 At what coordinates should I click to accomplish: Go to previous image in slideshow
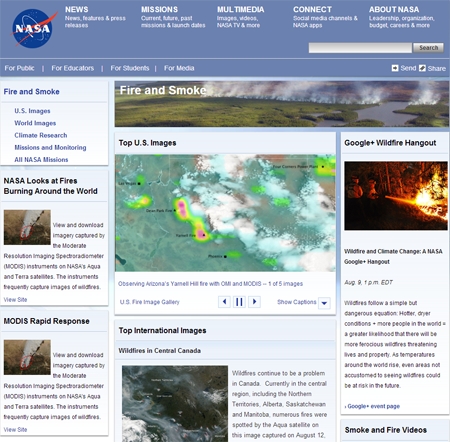224,302
